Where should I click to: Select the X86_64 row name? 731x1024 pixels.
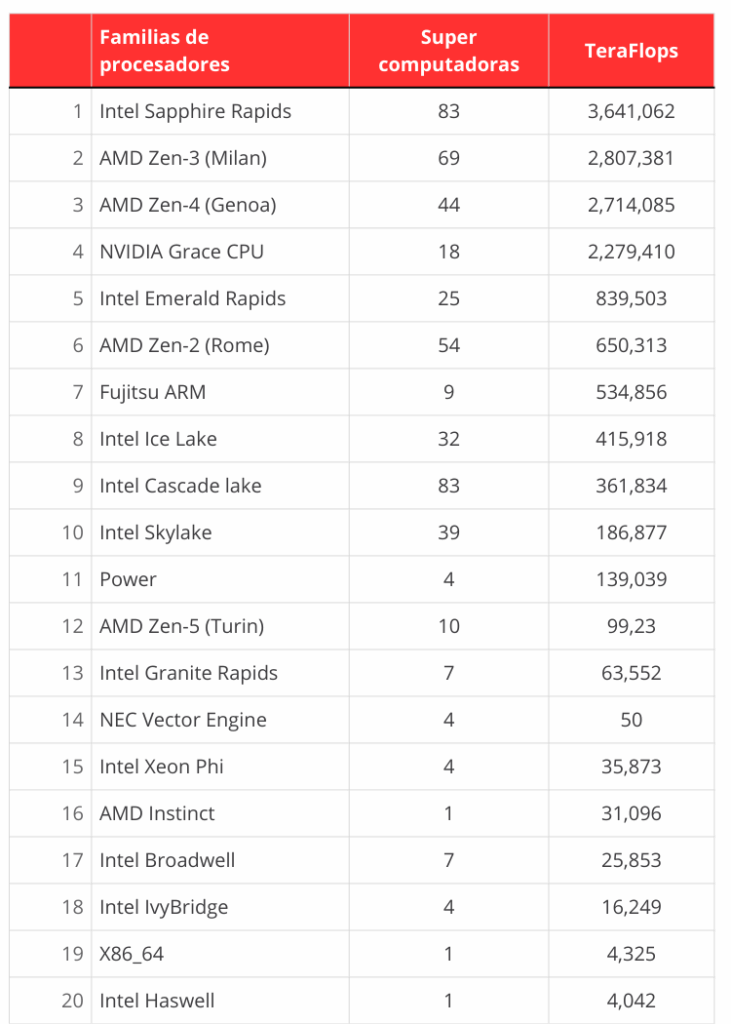point(132,954)
